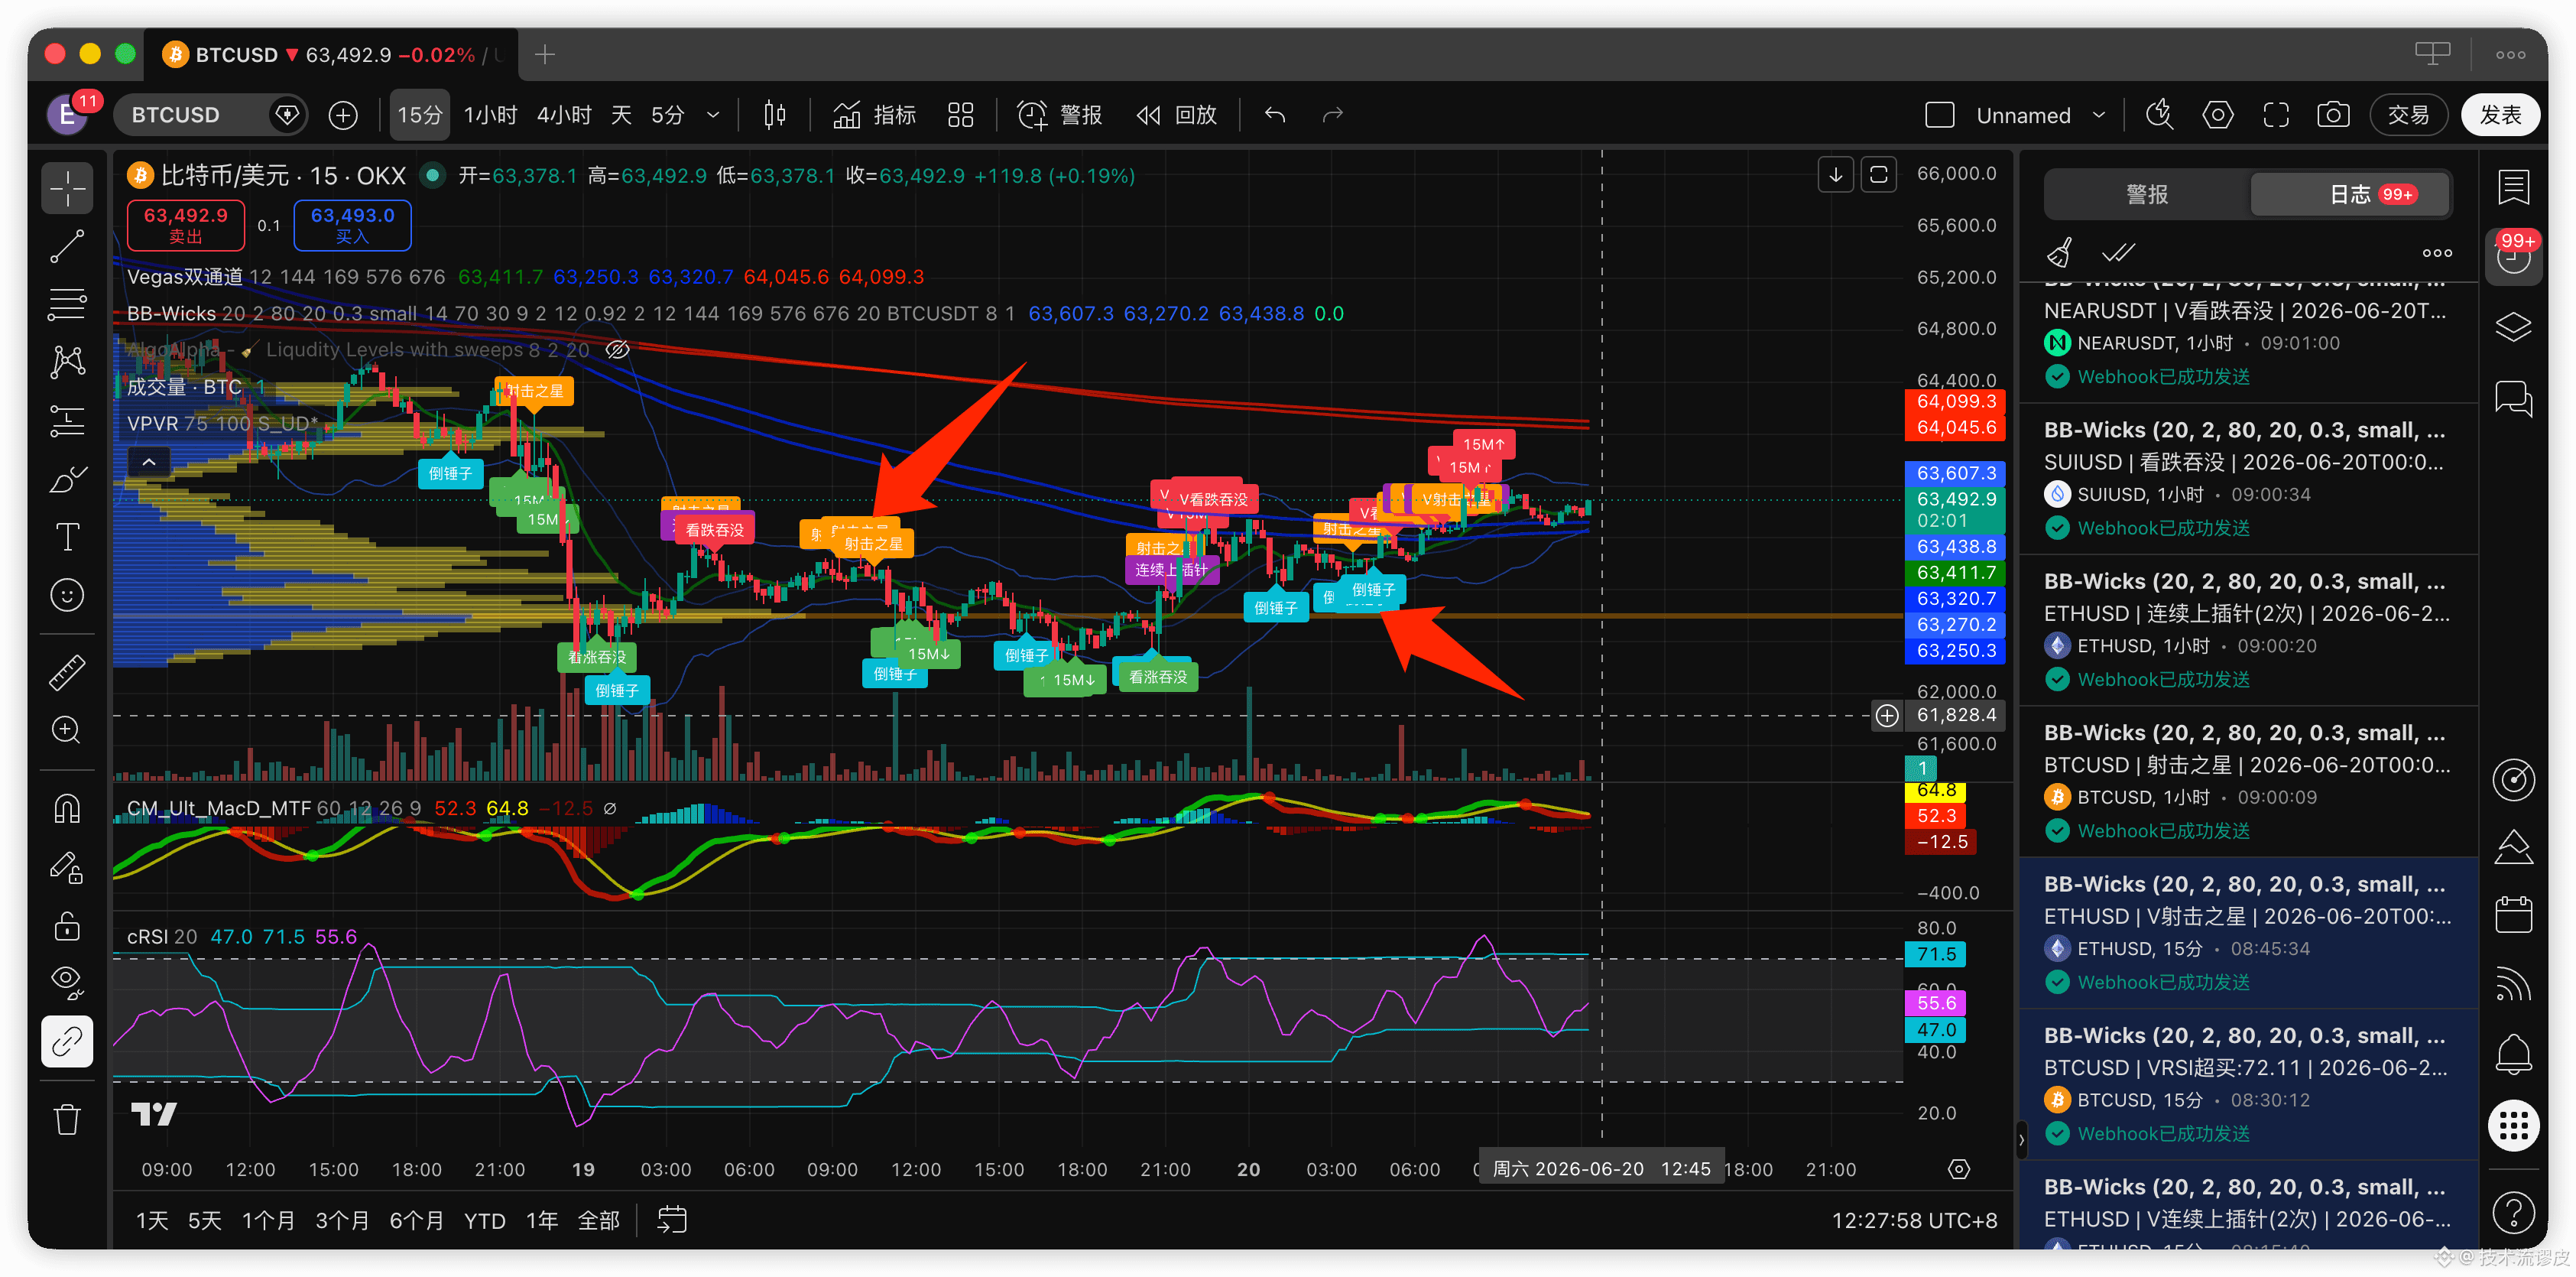The width and height of the screenshot is (2576, 1277).
Task: Select the trend line drawing tool
Action: click(67, 246)
